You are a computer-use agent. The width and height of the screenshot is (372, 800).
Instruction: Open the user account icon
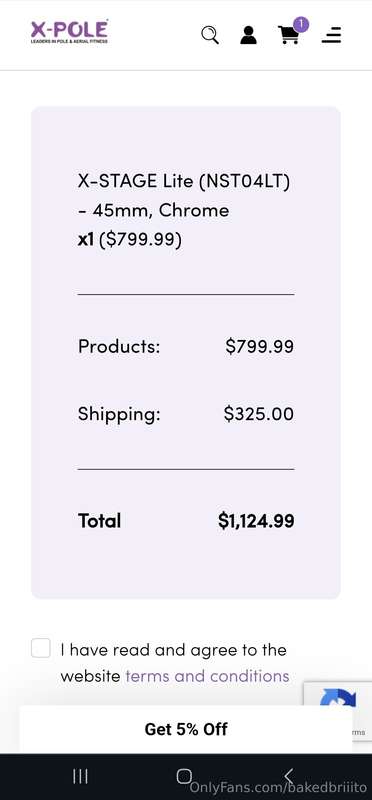249,35
